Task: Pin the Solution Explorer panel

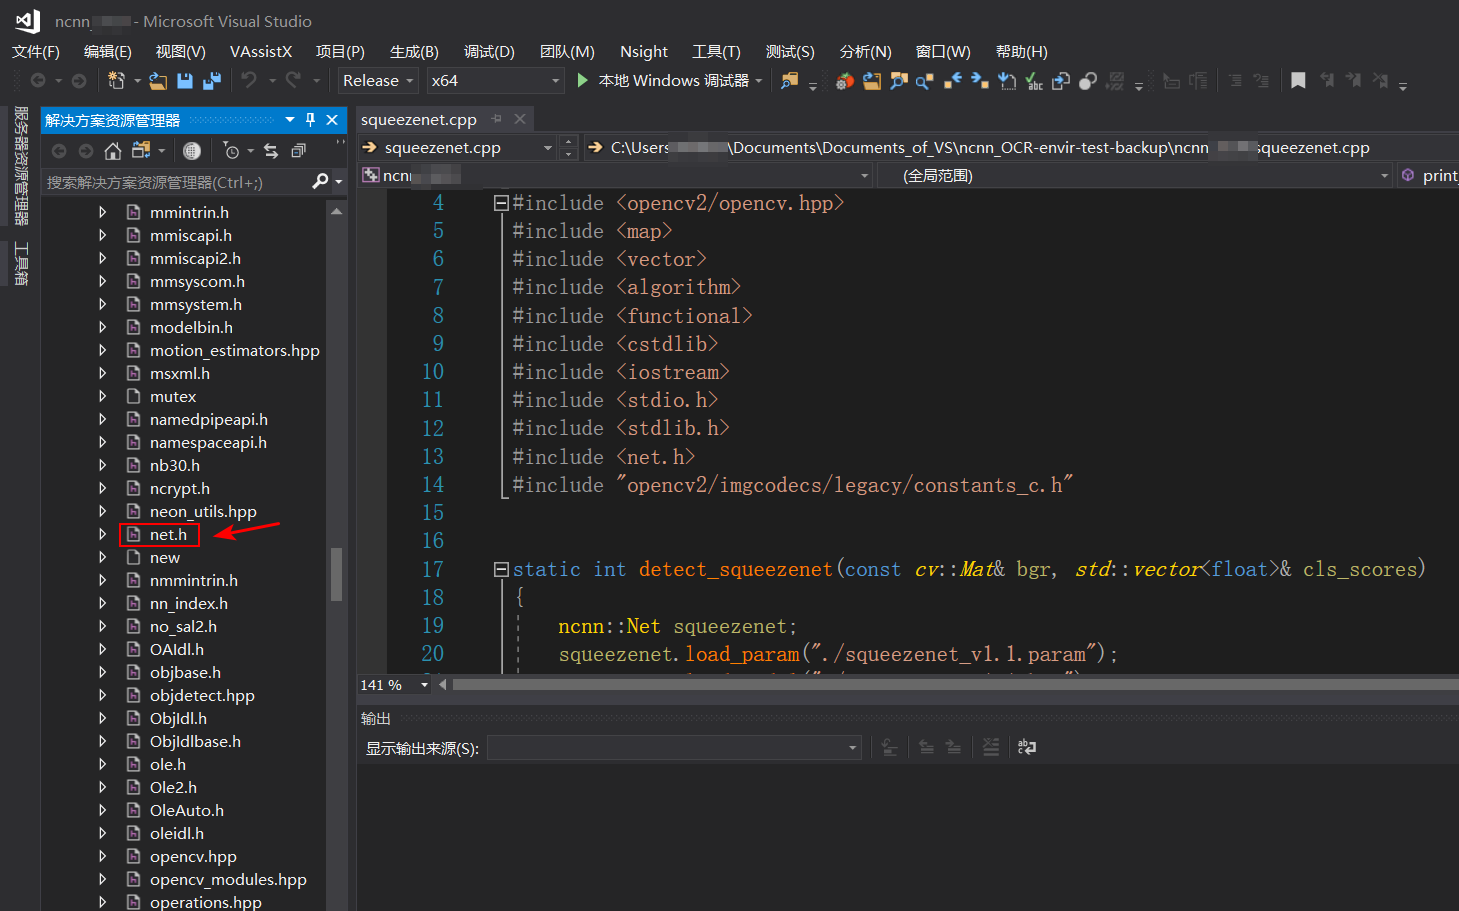Action: click(x=311, y=120)
